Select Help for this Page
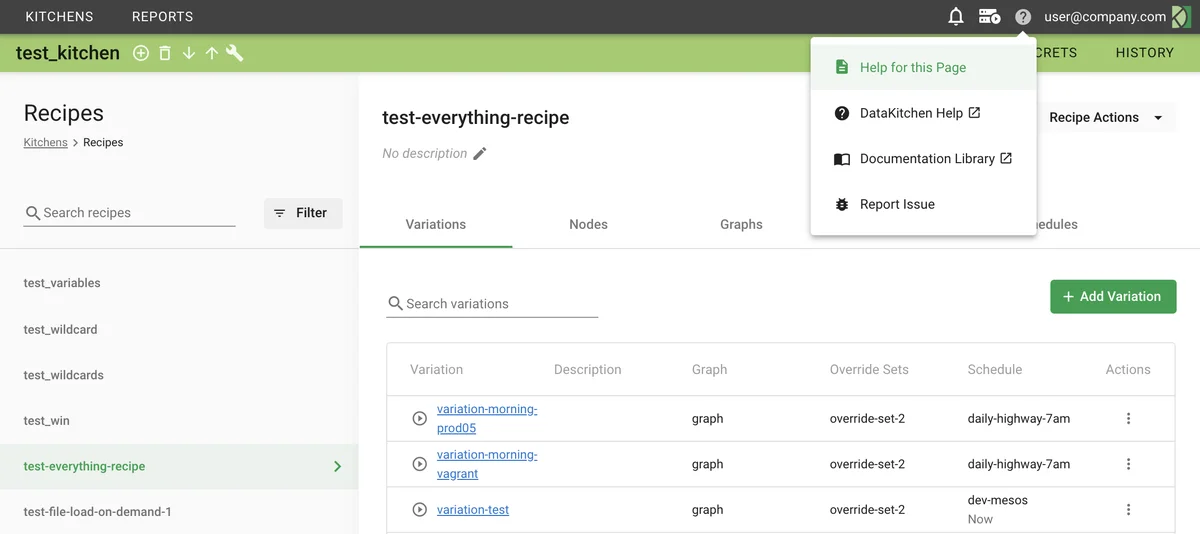This screenshot has width=1200, height=534. 913,68
